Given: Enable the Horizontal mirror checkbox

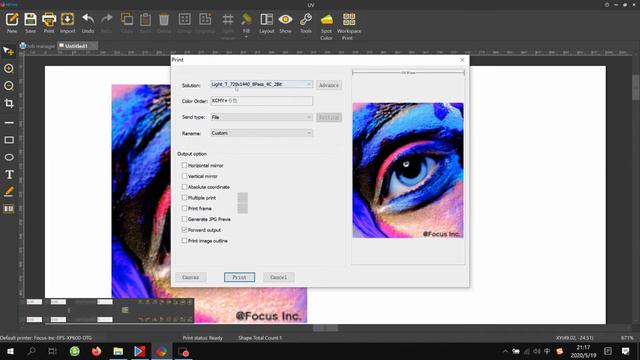Looking at the screenshot, I should click(x=184, y=165).
